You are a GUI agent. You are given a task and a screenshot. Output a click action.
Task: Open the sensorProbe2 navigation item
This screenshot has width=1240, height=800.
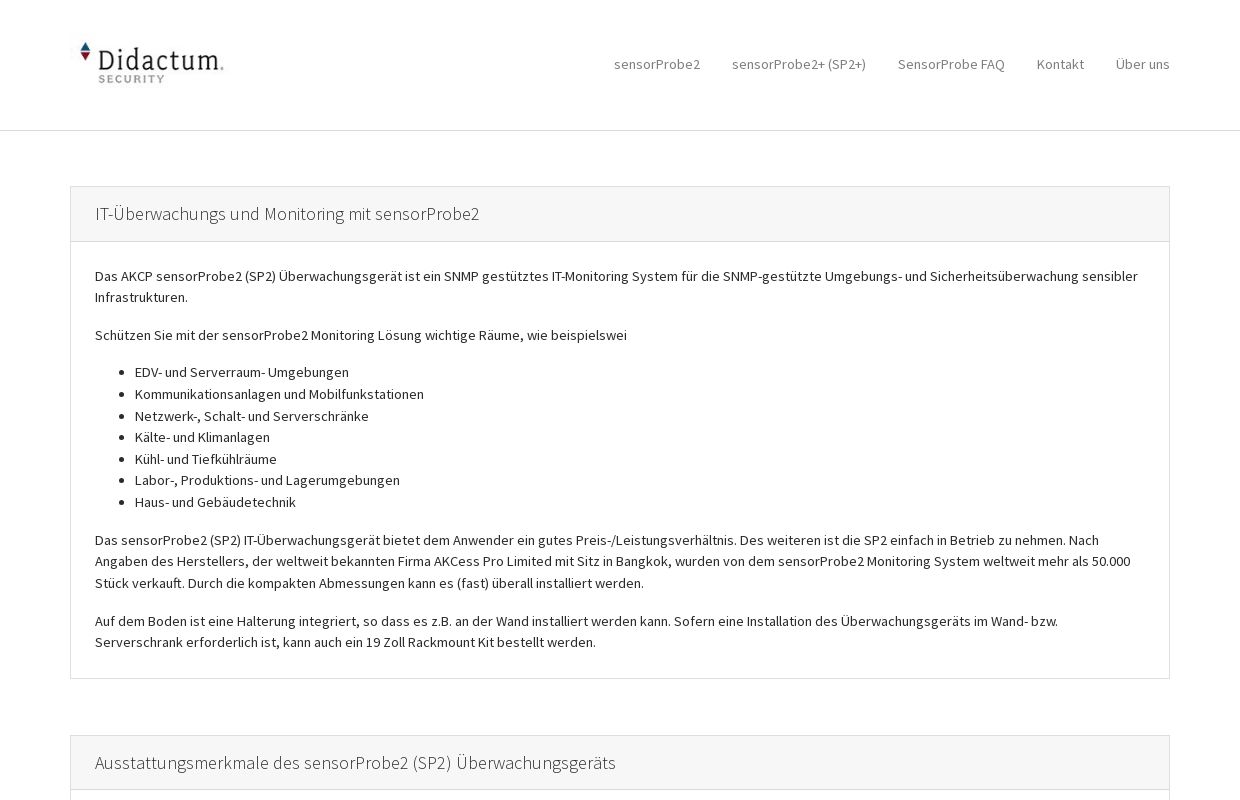[x=657, y=64]
